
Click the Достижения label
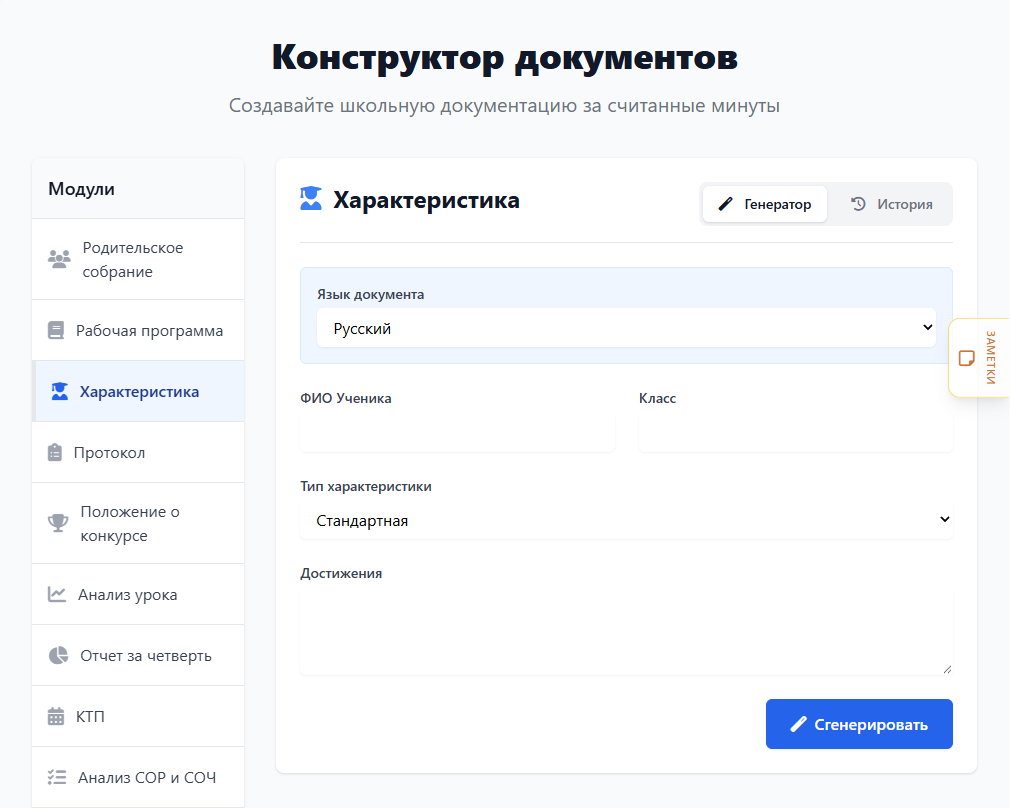coord(341,573)
